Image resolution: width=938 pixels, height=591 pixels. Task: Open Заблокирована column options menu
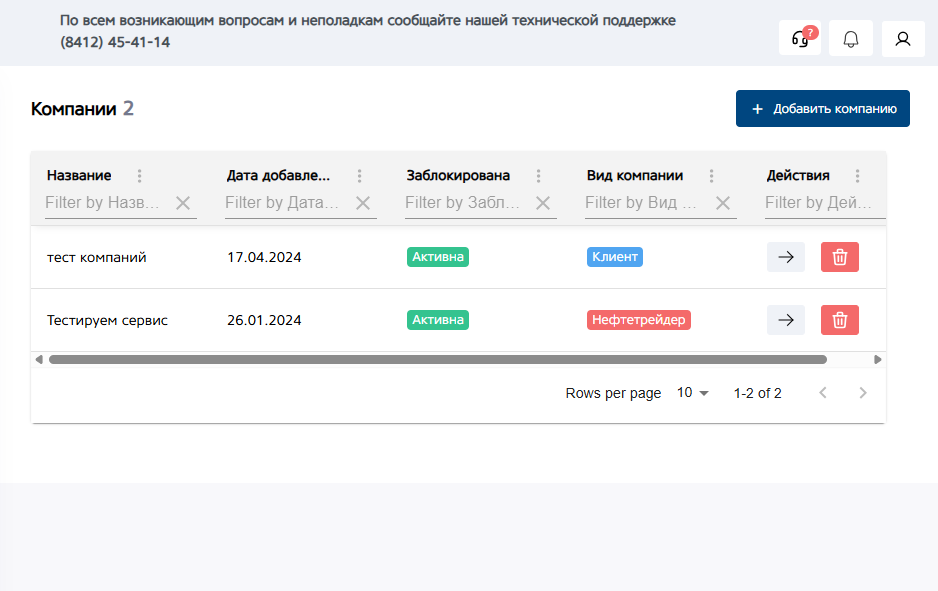[538, 175]
